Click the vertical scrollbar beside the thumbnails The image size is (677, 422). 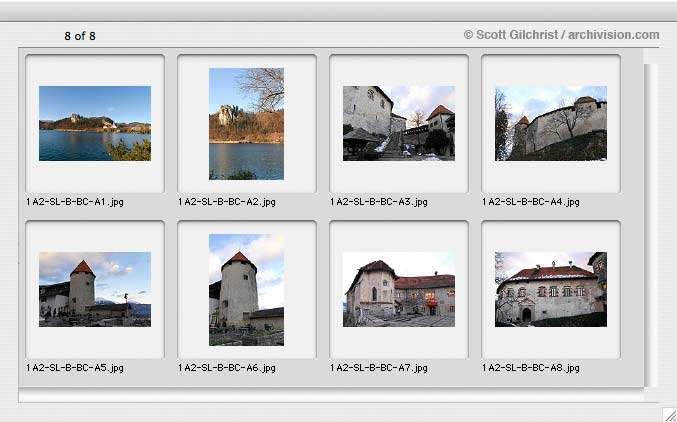point(650,225)
